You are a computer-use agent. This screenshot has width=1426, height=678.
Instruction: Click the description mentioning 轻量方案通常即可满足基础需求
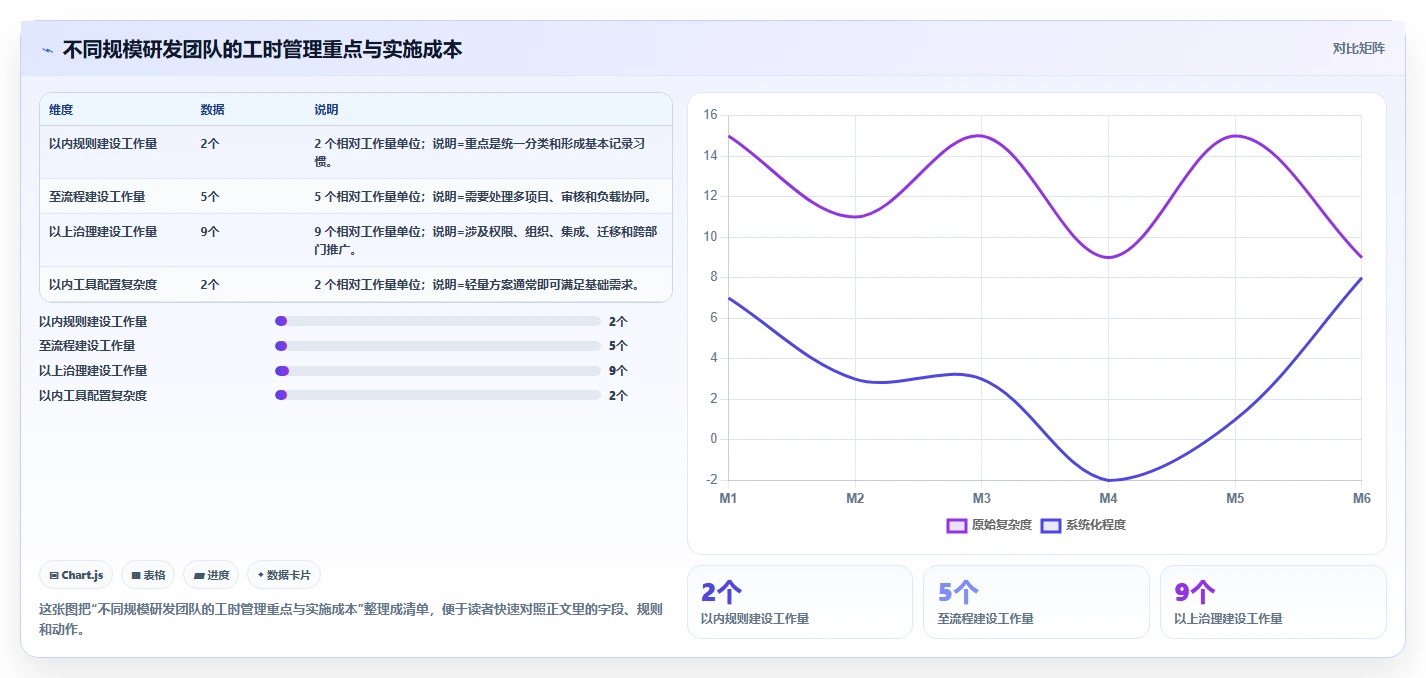tap(476, 285)
